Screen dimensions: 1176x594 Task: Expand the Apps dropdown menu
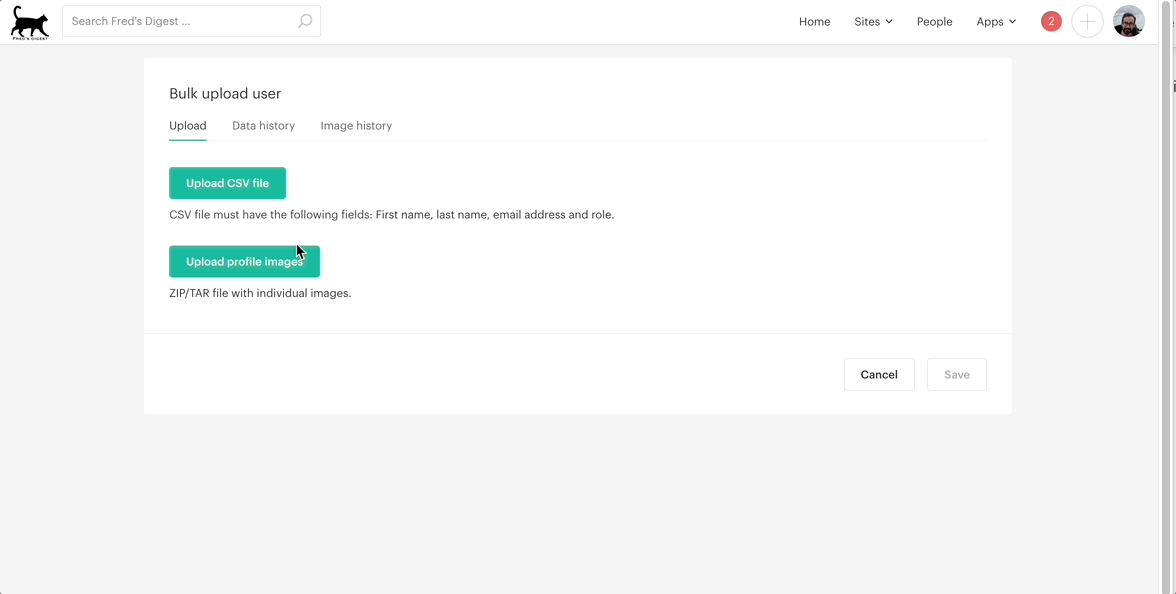pyautogui.click(x=996, y=21)
